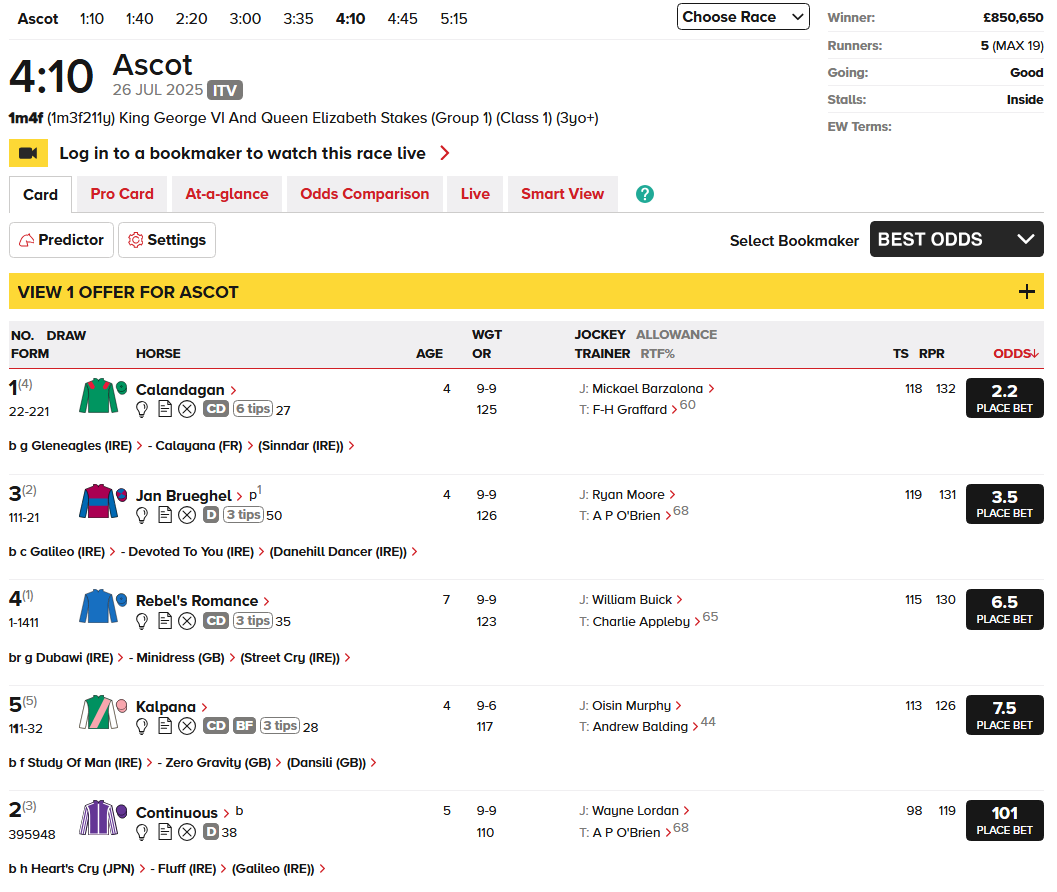Click the crossed-circle icon for Continuous
1057x892 pixels.
coord(187,832)
